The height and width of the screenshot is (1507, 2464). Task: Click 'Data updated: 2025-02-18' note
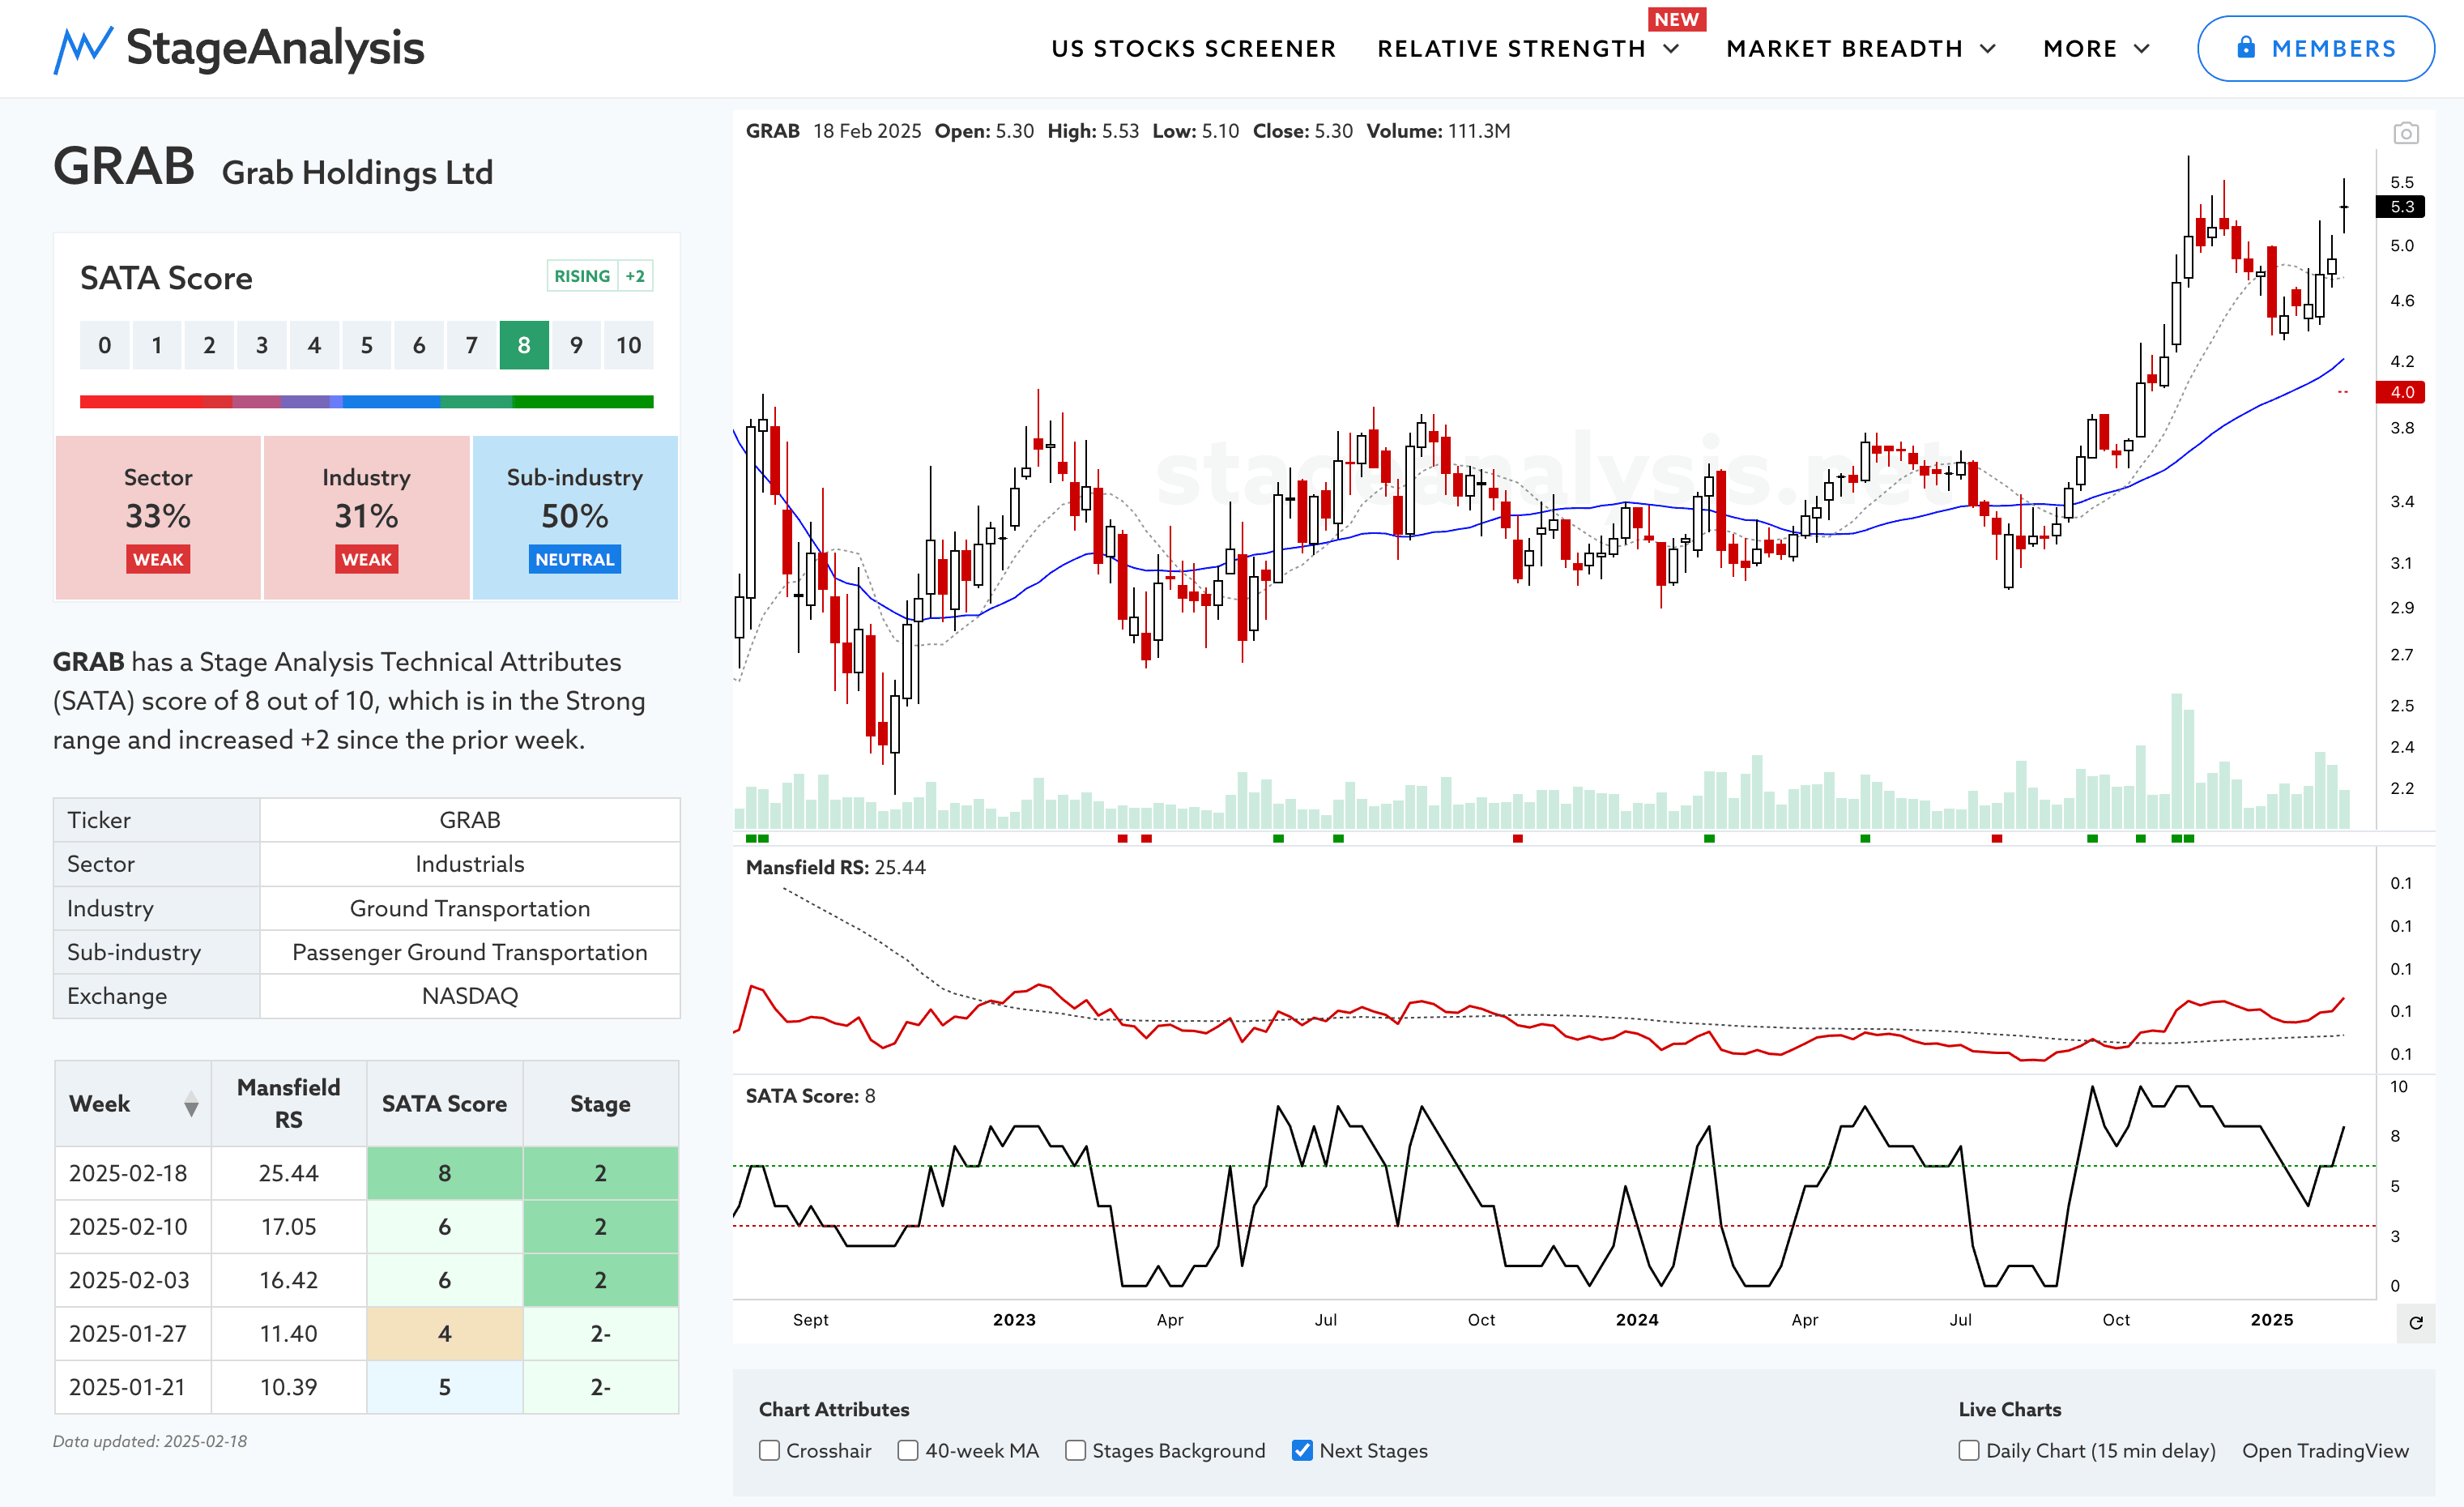coord(150,1441)
